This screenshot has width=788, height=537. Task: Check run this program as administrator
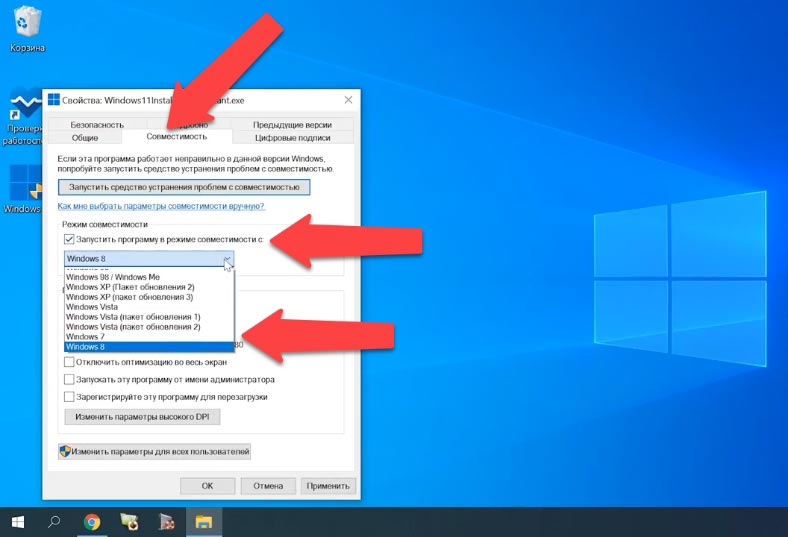(x=69, y=379)
